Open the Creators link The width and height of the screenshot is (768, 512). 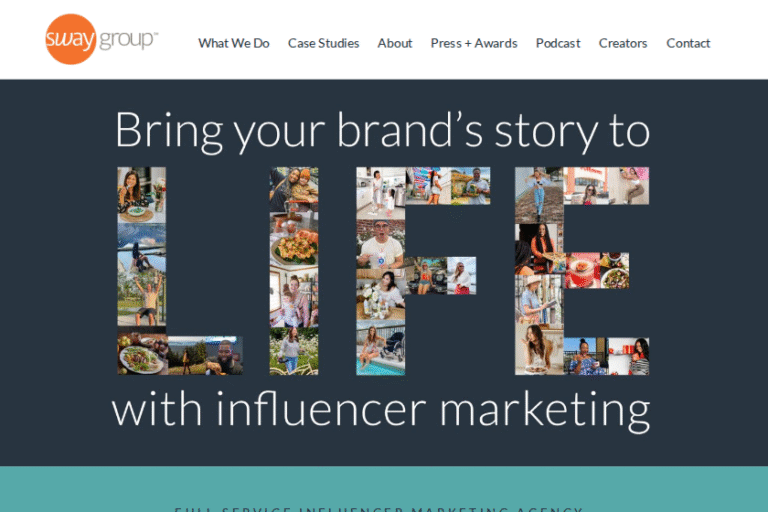623,43
